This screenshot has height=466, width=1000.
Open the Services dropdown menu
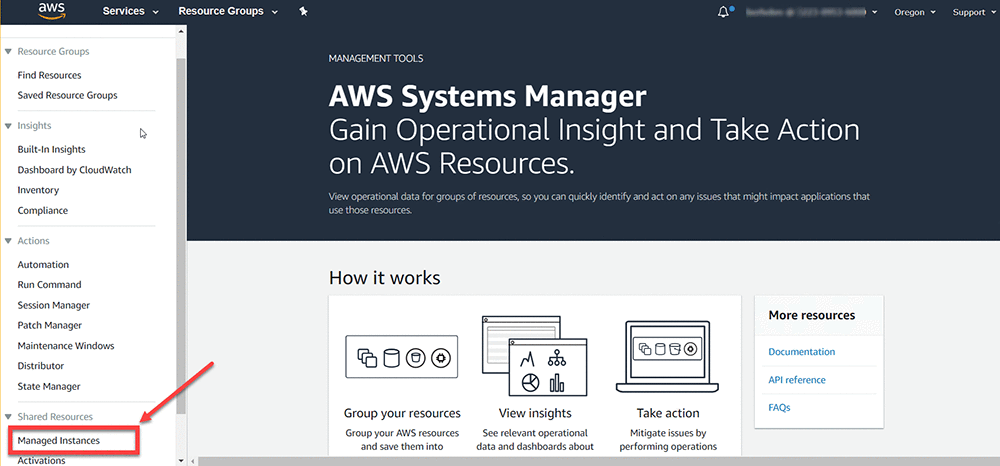click(131, 11)
